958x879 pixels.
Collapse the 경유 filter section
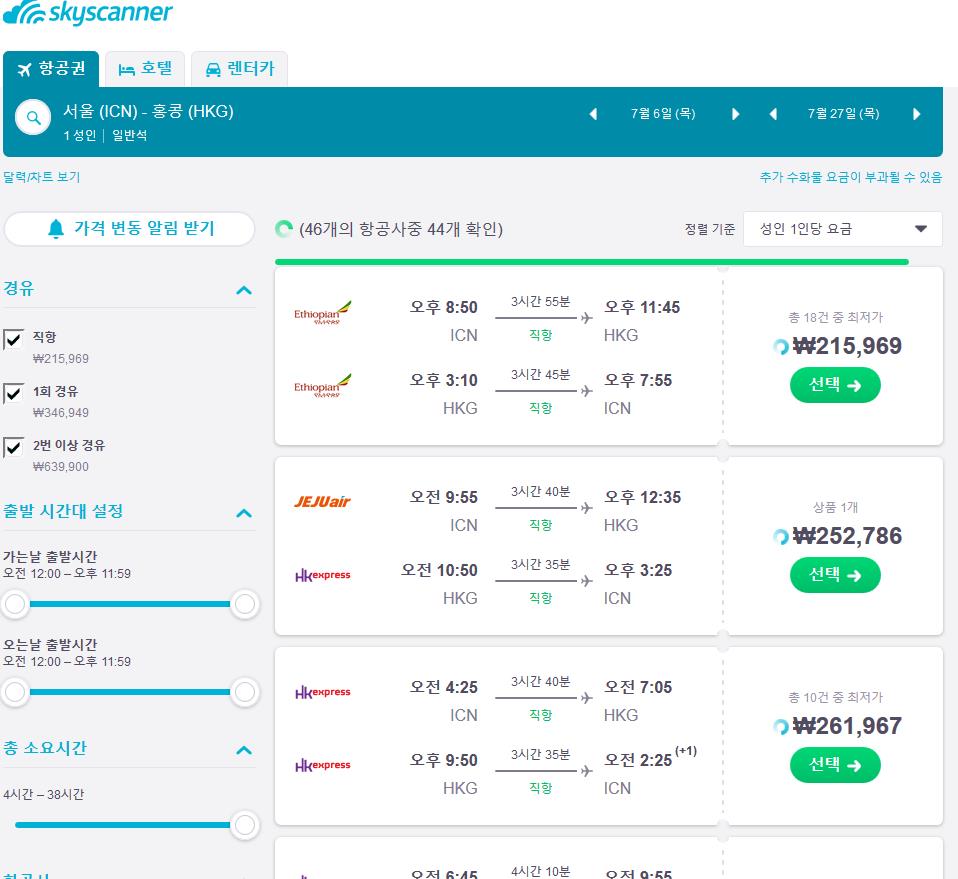point(244,290)
